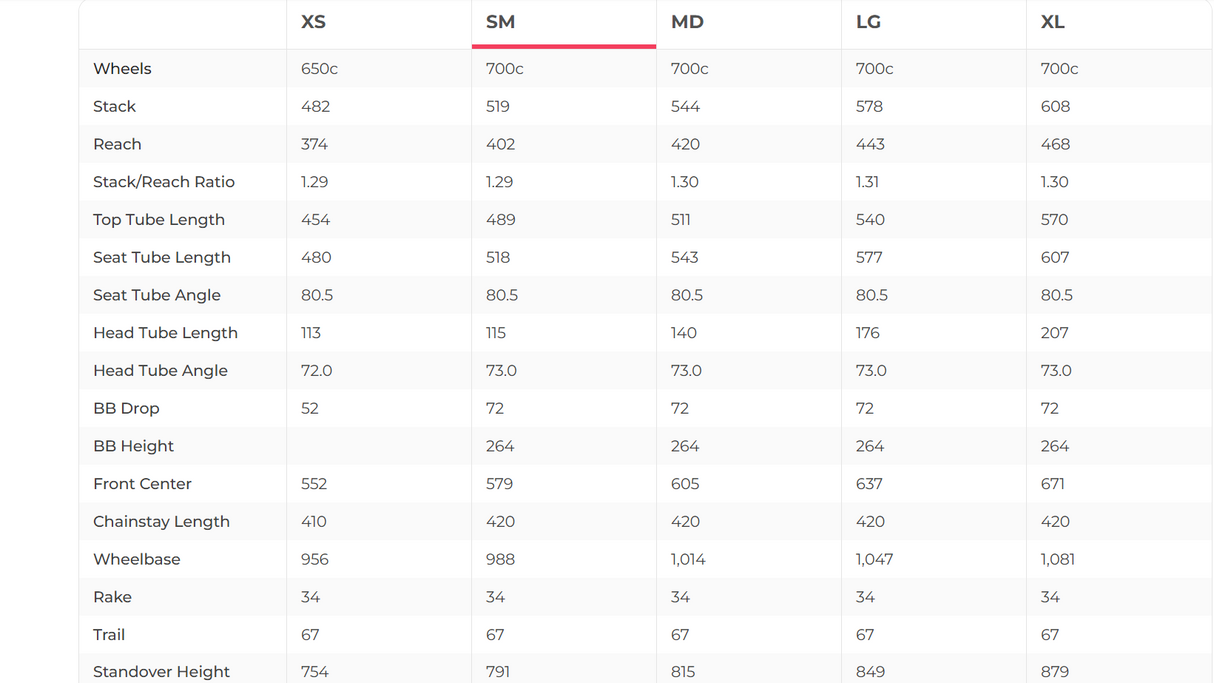1214x683 pixels.
Task: Switch to the MD size column
Action: pyautogui.click(x=687, y=22)
